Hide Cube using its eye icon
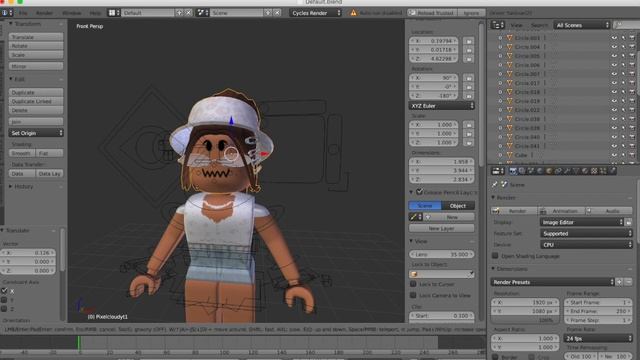Viewport: 640px width, 360px height. [x=614, y=155]
